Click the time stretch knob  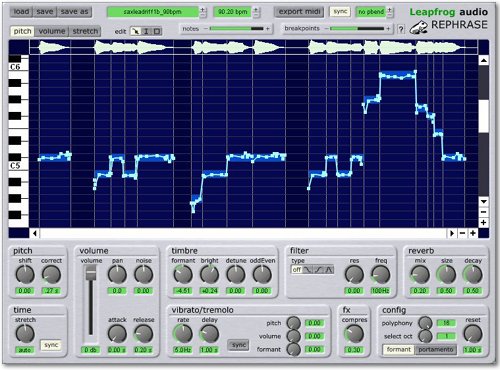click(25, 334)
